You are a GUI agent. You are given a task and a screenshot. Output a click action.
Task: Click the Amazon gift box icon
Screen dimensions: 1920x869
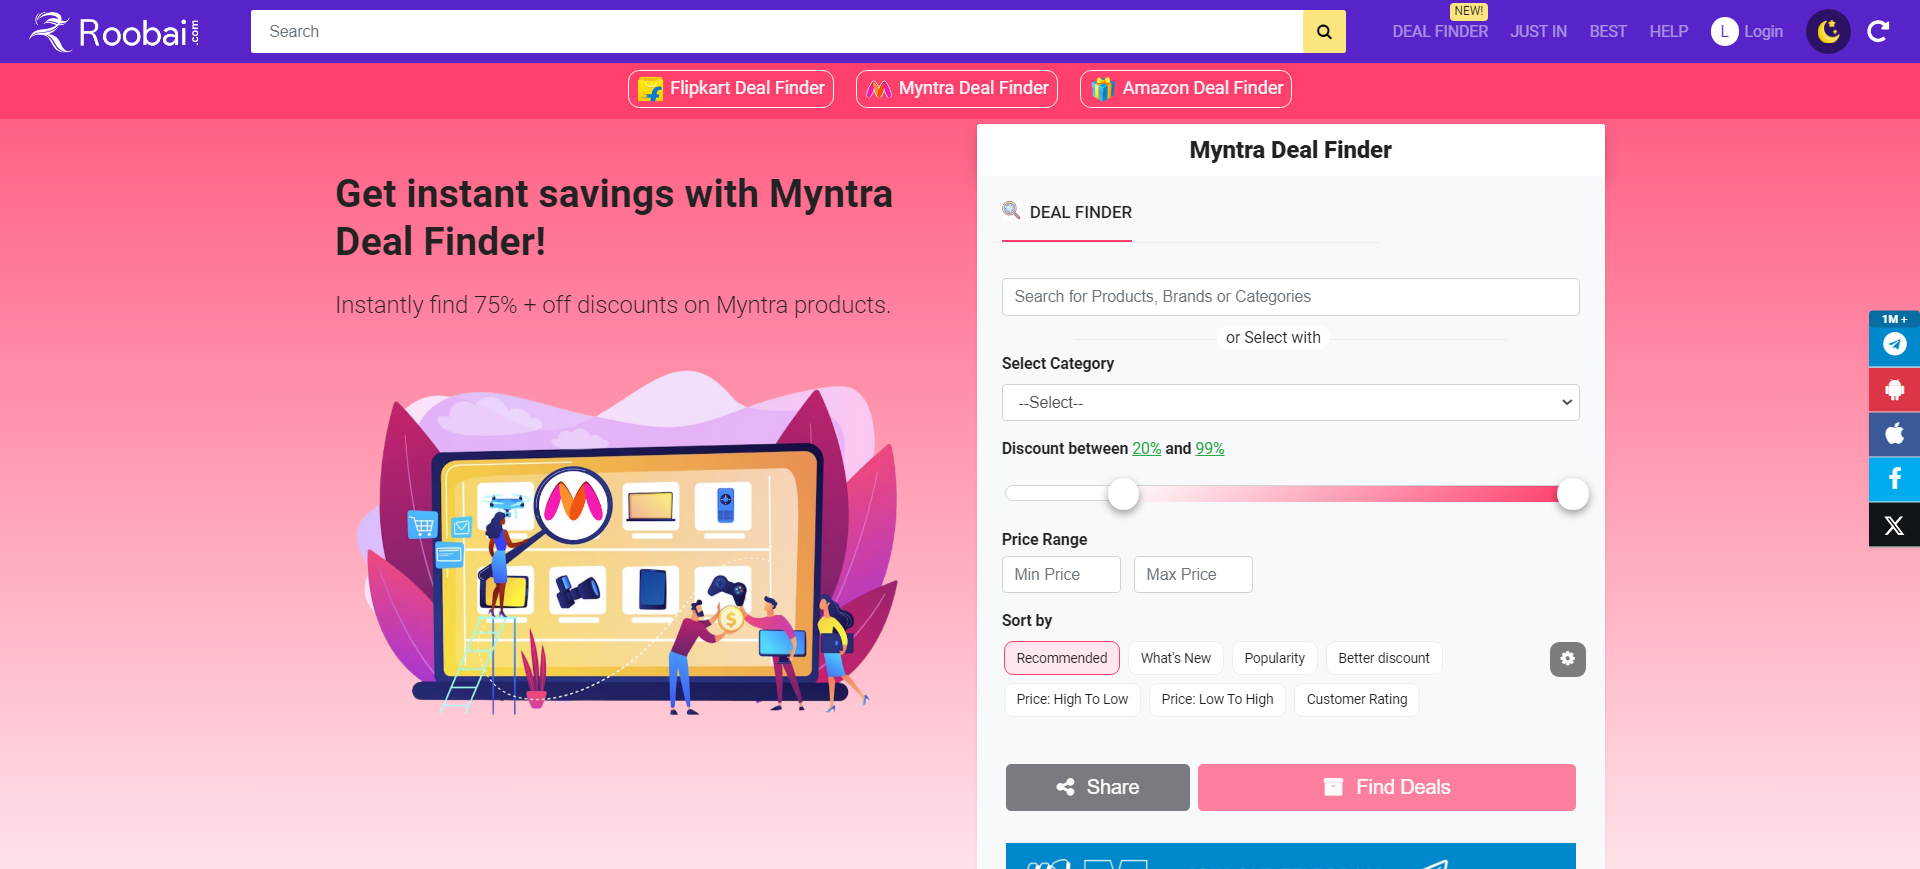[x=1103, y=89]
